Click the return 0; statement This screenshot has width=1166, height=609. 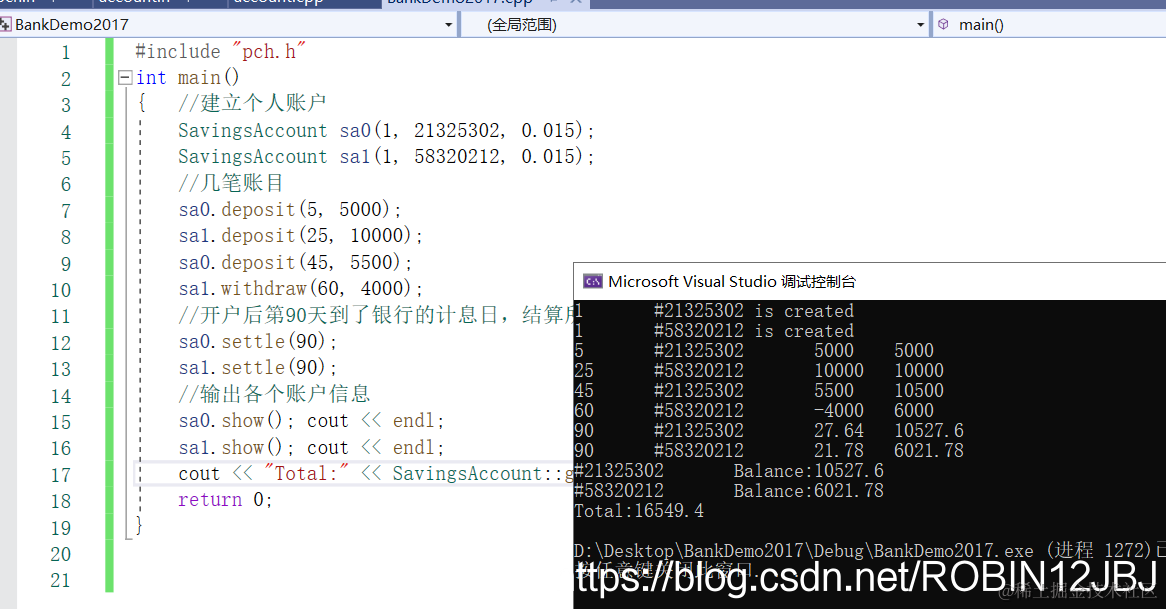(x=225, y=500)
